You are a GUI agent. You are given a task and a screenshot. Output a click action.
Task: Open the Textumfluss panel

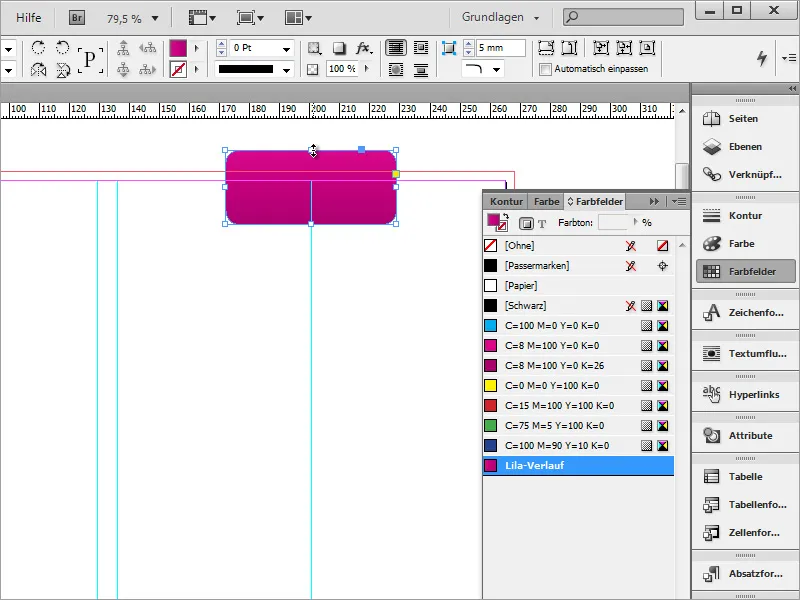745,353
